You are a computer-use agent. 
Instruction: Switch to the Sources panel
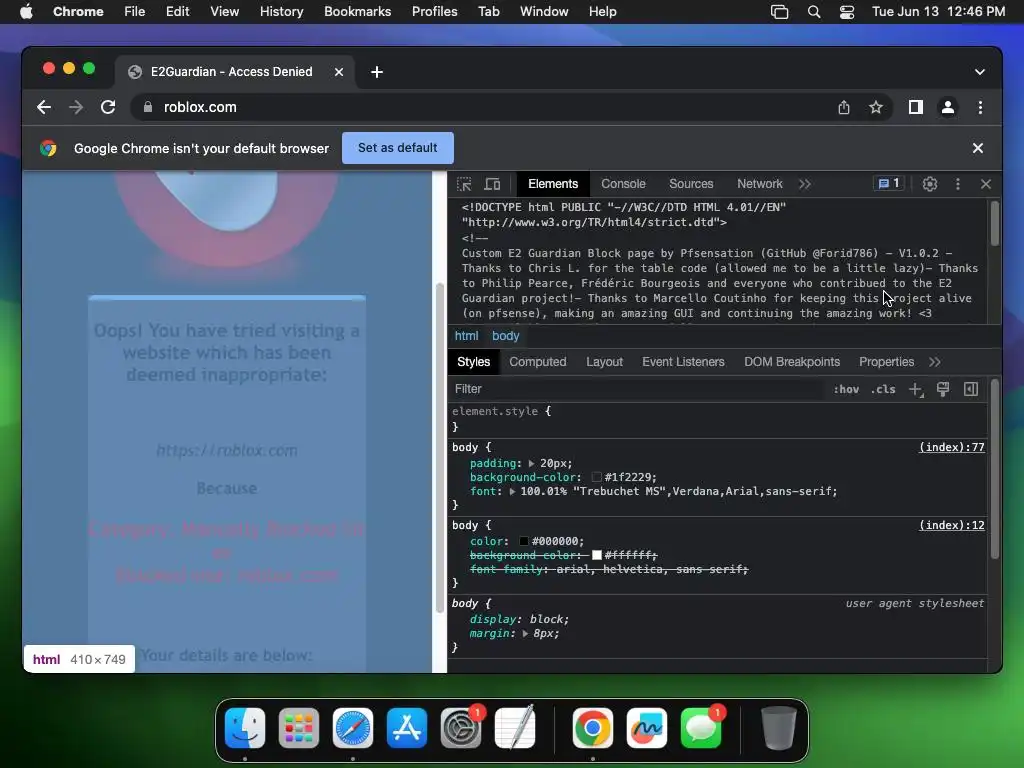(691, 184)
